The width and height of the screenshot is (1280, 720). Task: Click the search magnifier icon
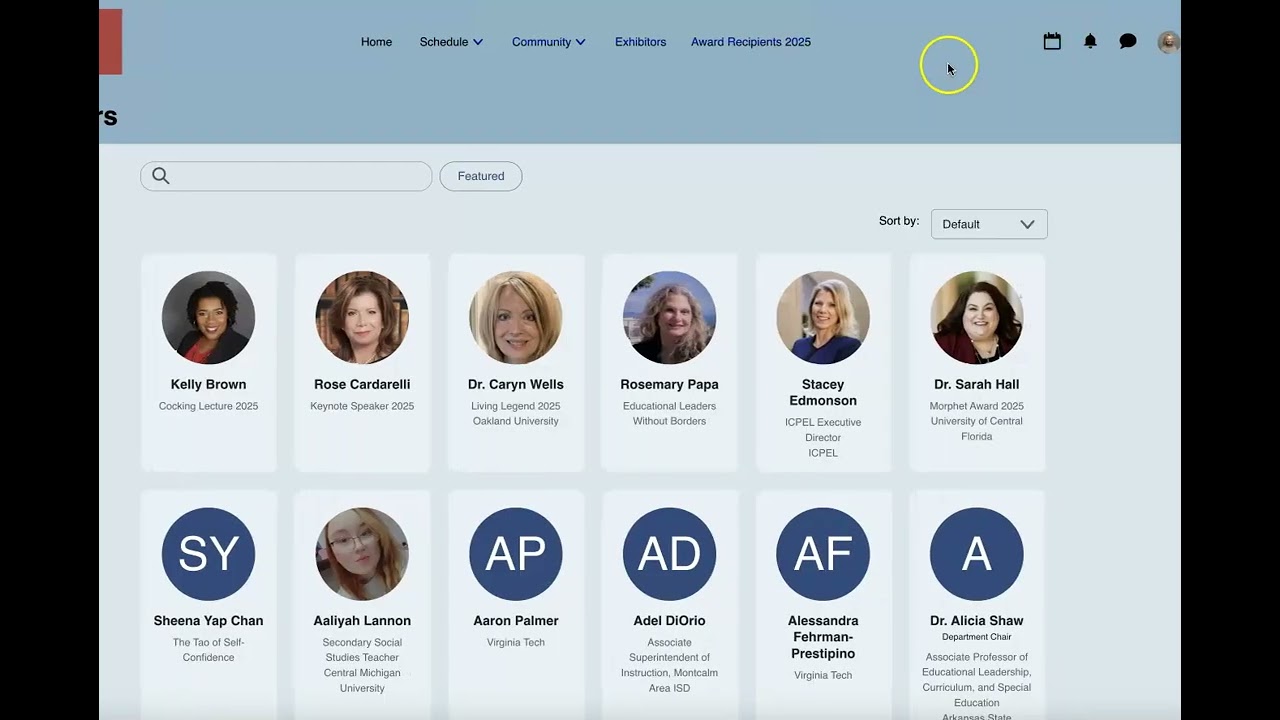(161, 176)
